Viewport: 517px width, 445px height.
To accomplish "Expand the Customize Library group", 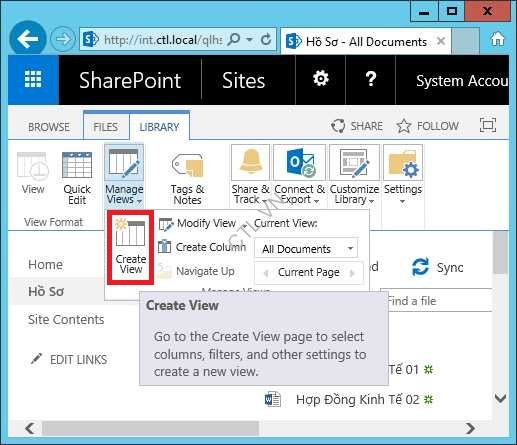I will (x=354, y=175).
